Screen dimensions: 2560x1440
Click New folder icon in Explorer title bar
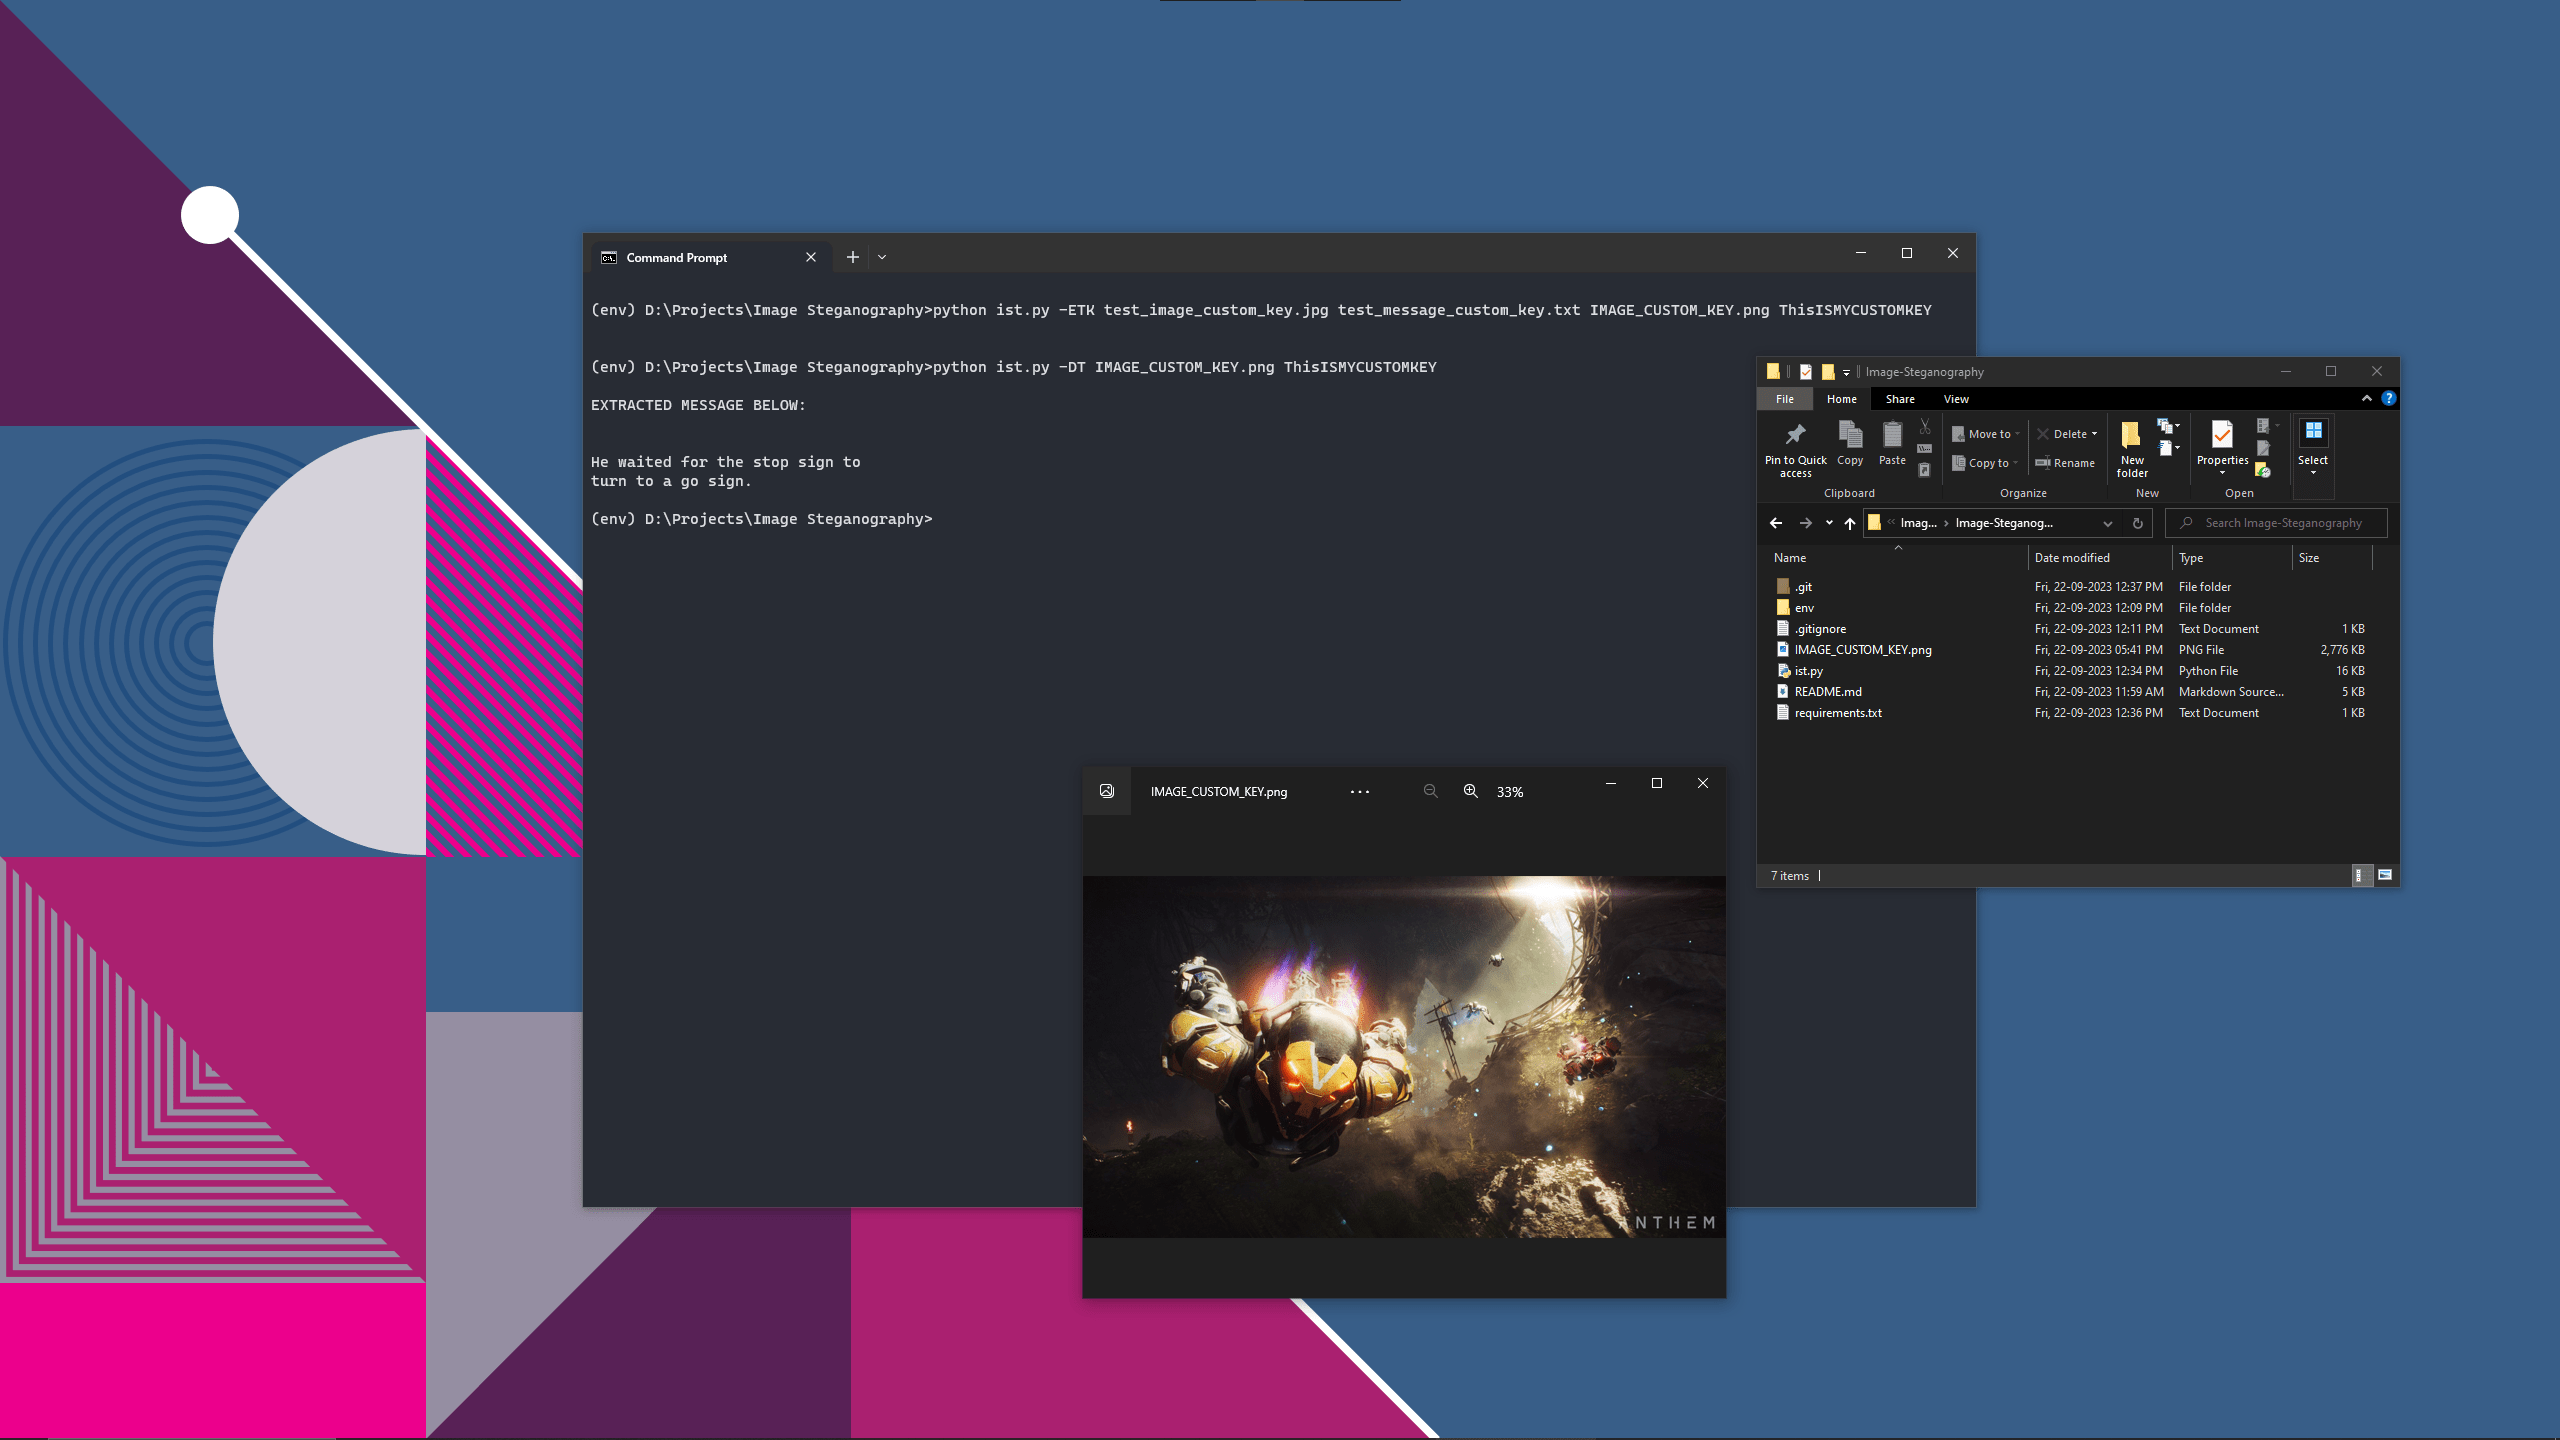1828,372
